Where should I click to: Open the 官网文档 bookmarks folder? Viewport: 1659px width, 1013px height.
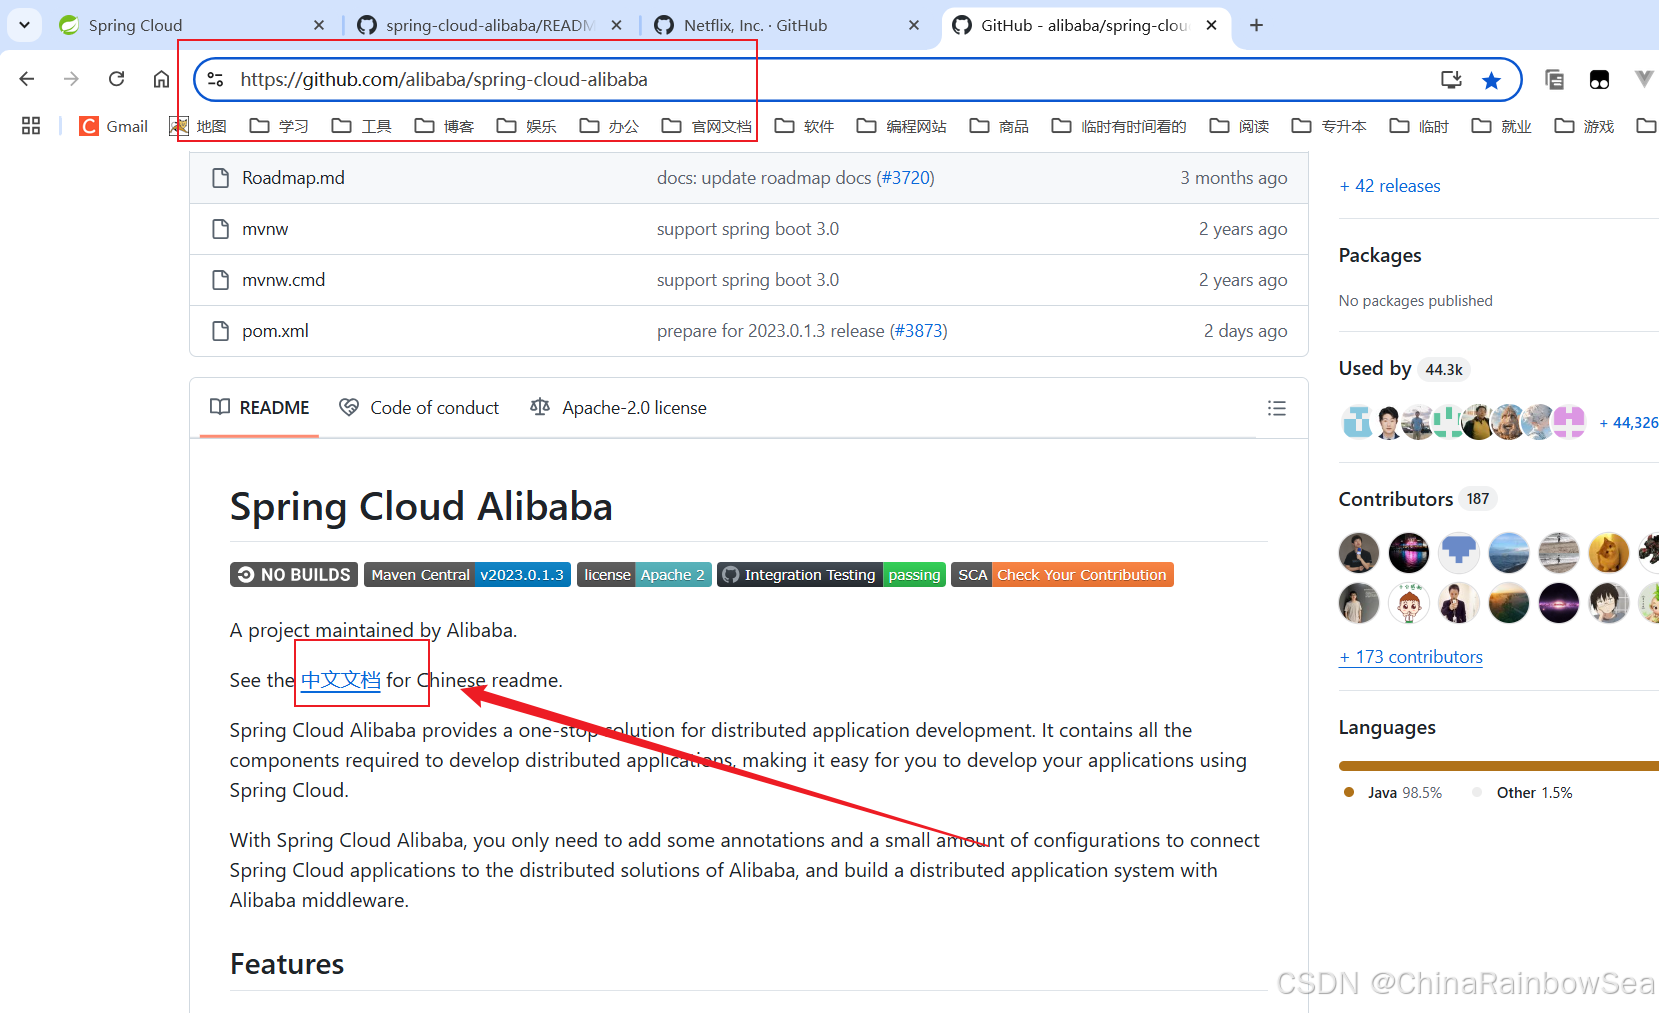[x=707, y=126]
